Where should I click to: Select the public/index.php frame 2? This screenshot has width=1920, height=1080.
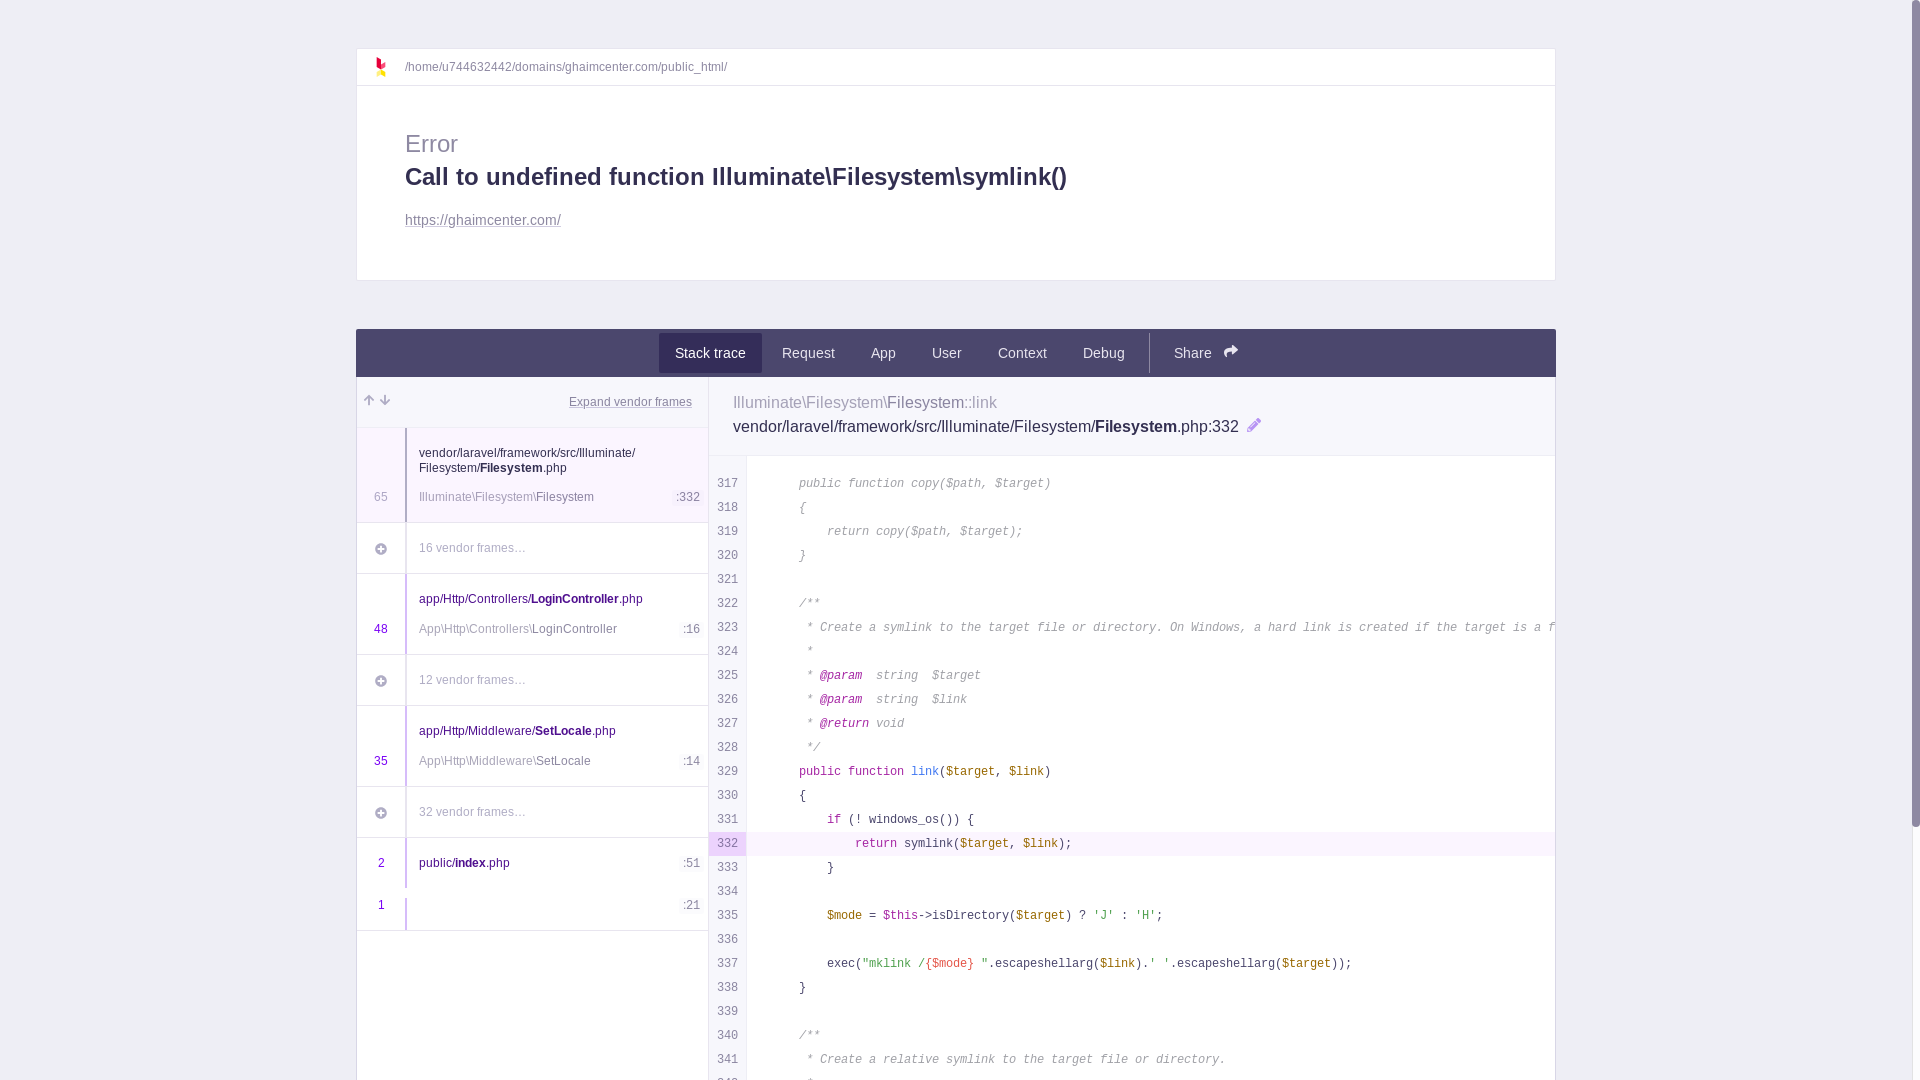click(x=532, y=863)
